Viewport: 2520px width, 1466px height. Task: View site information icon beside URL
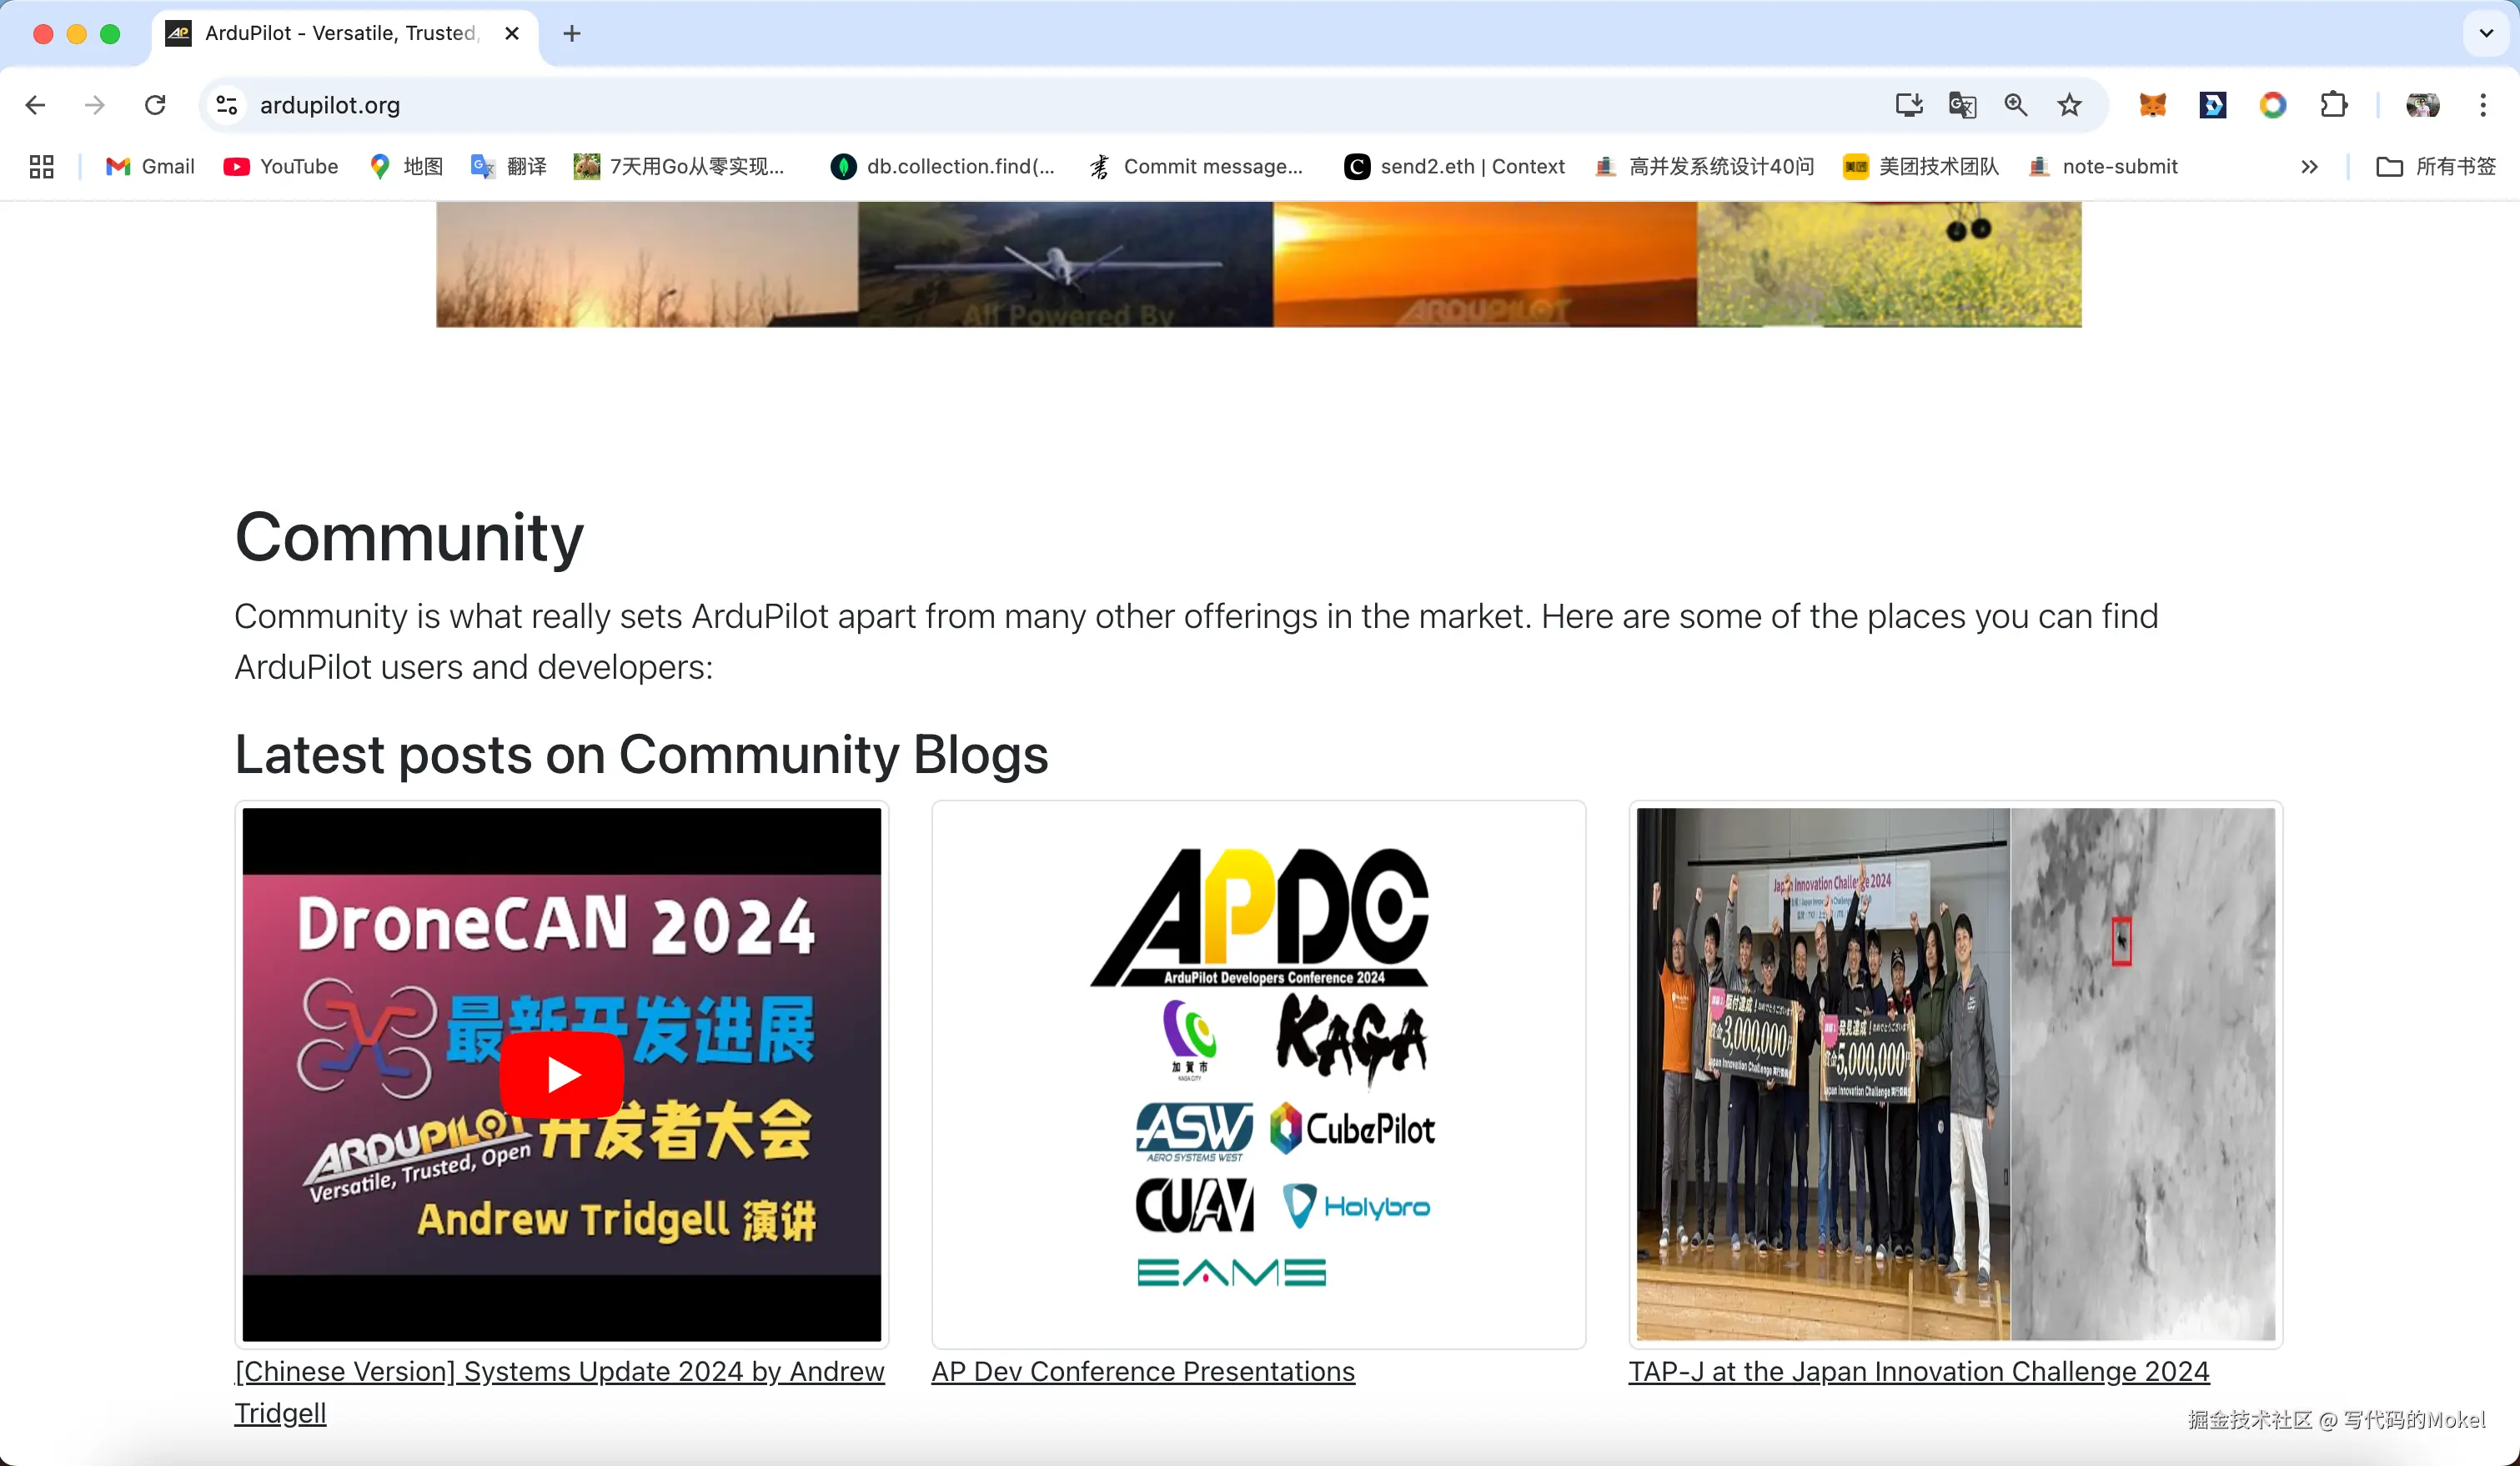pos(227,105)
